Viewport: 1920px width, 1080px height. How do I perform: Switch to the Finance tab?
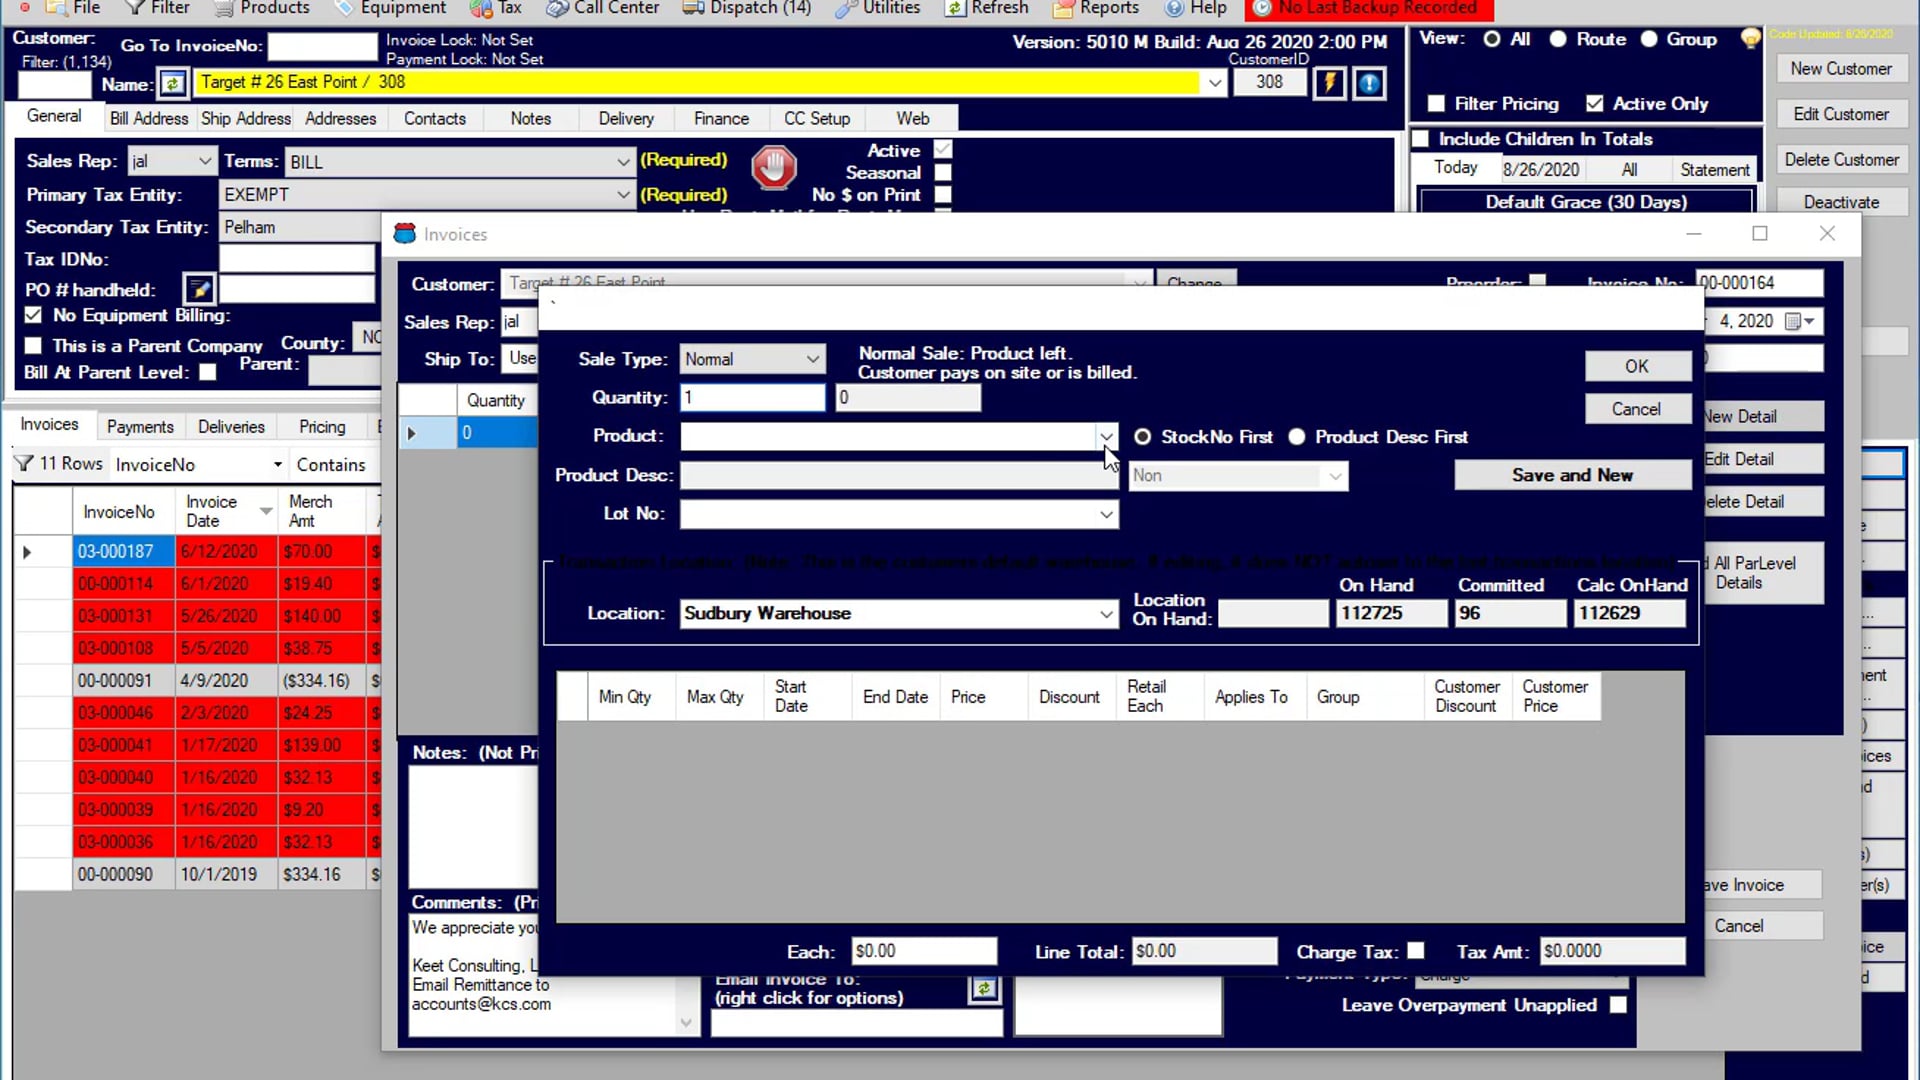pyautogui.click(x=721, y=118)
